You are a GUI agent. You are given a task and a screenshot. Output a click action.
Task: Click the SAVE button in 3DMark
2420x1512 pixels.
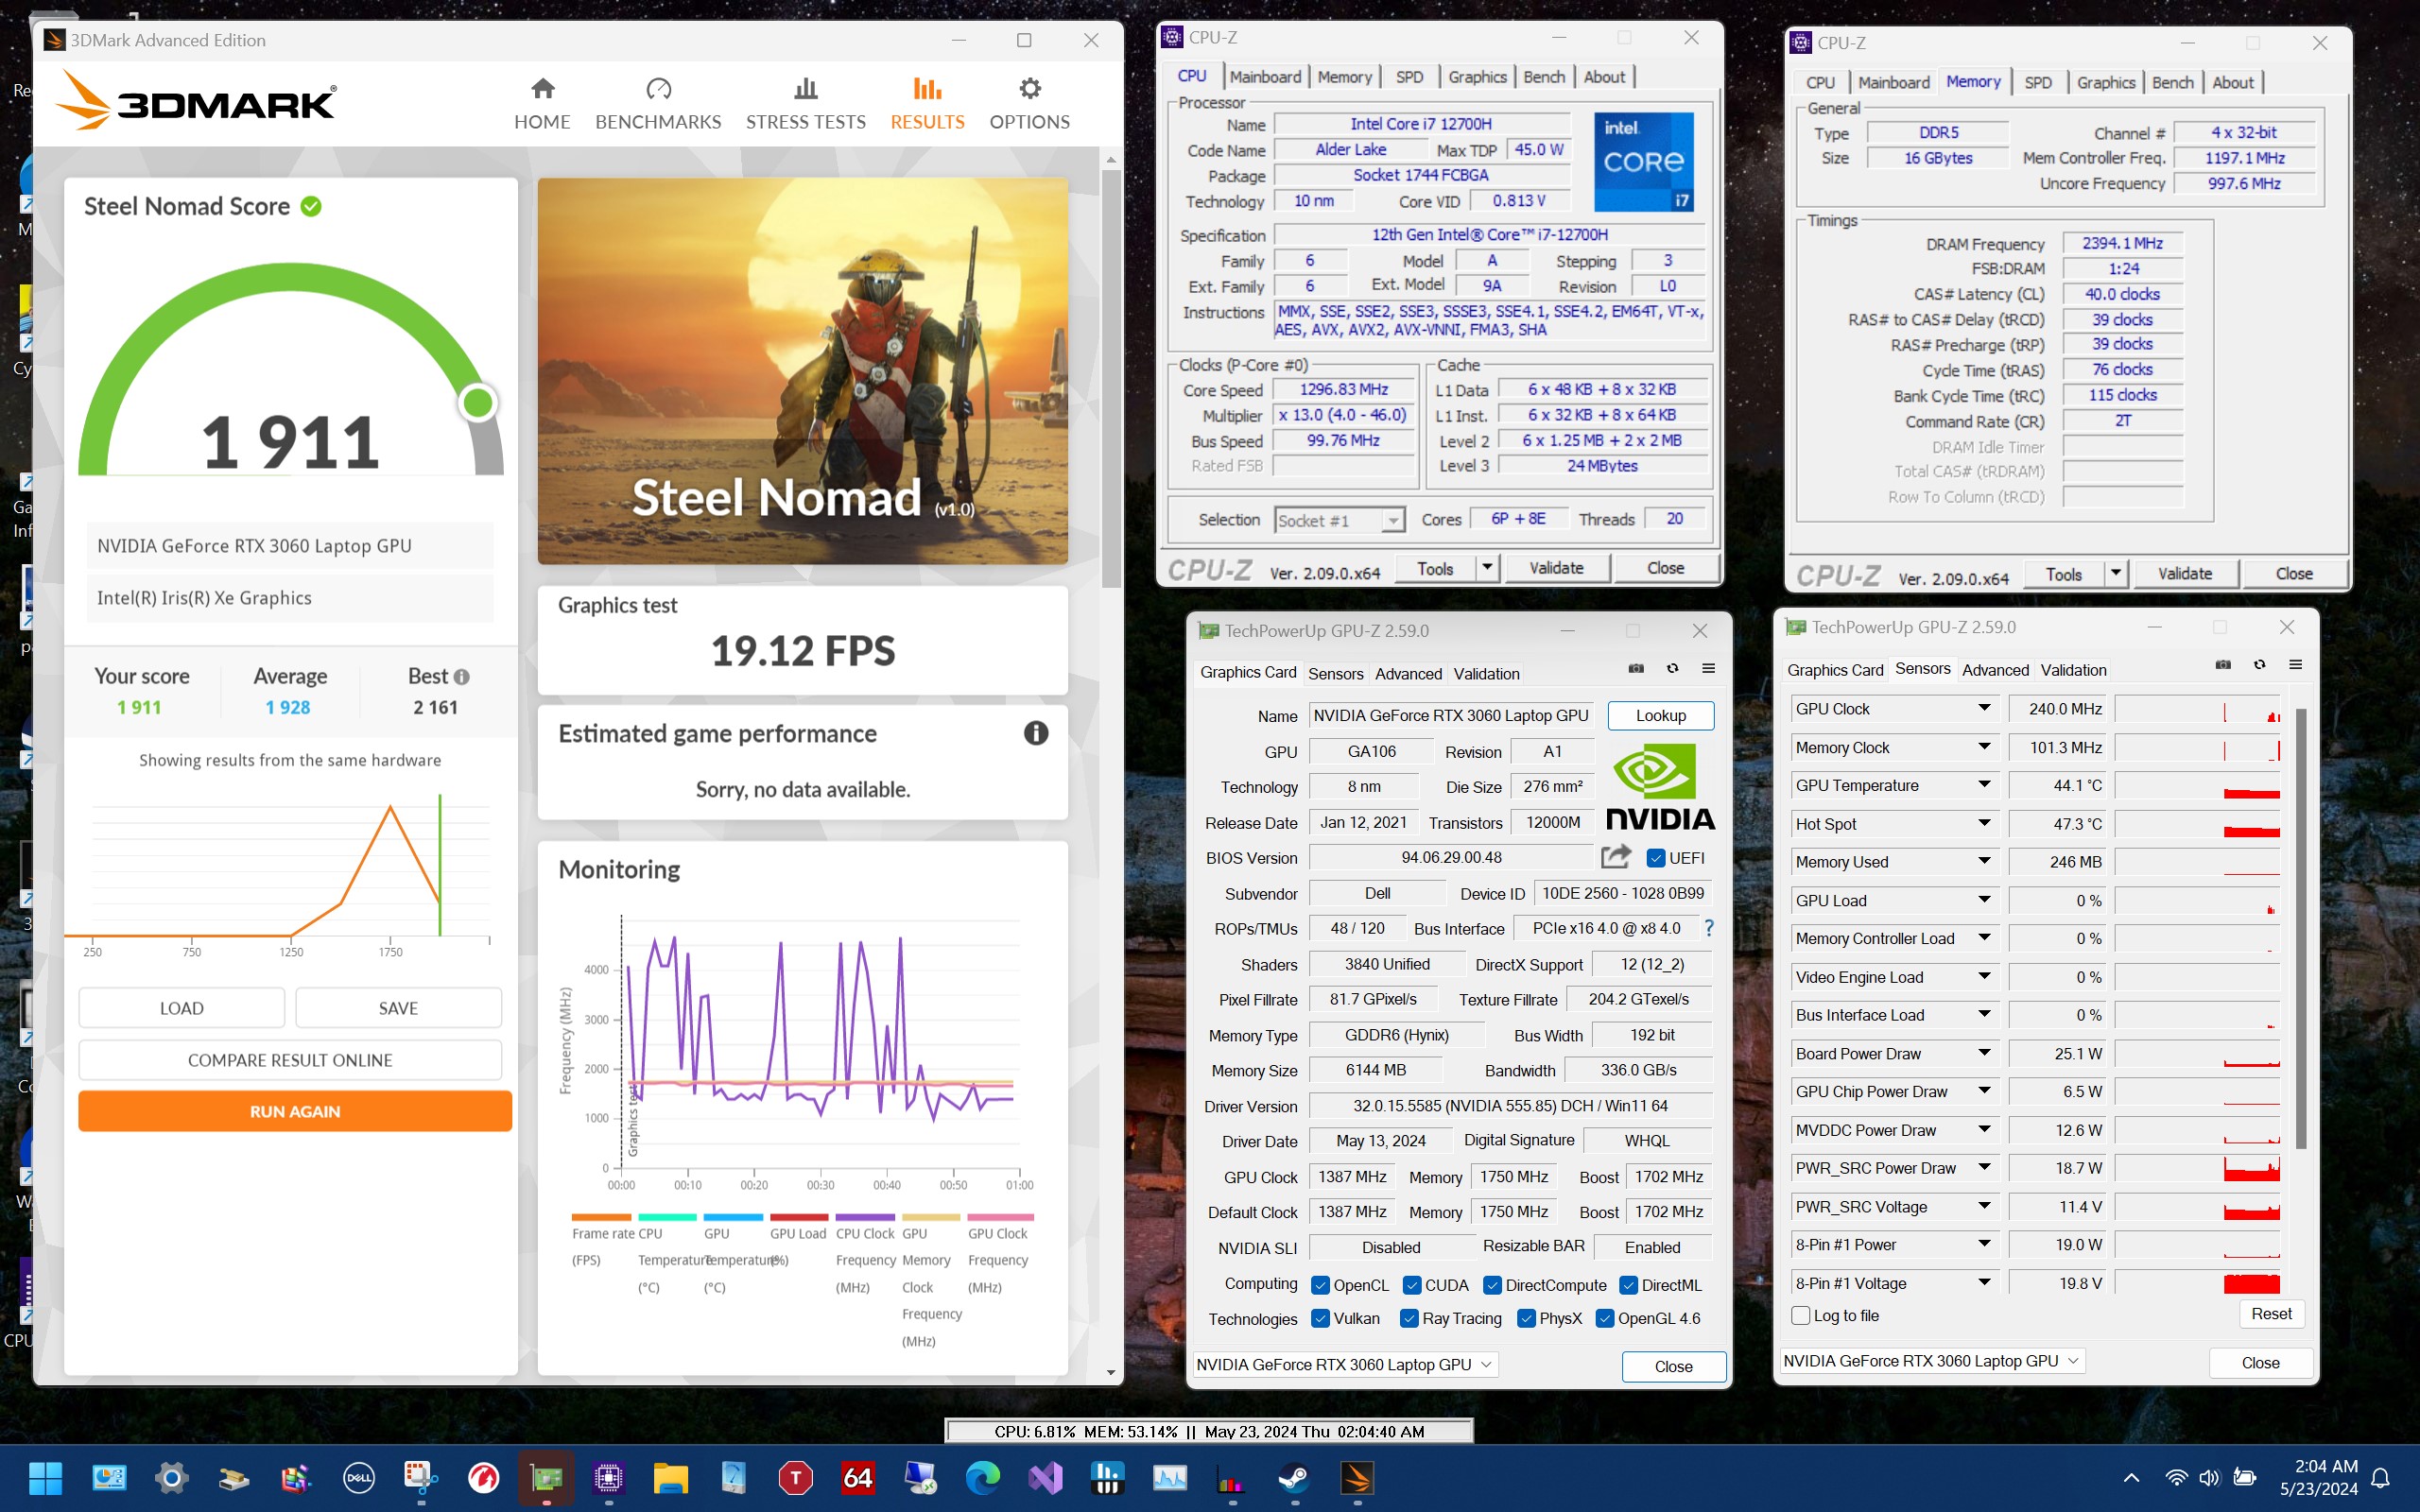click(398, 1008)
